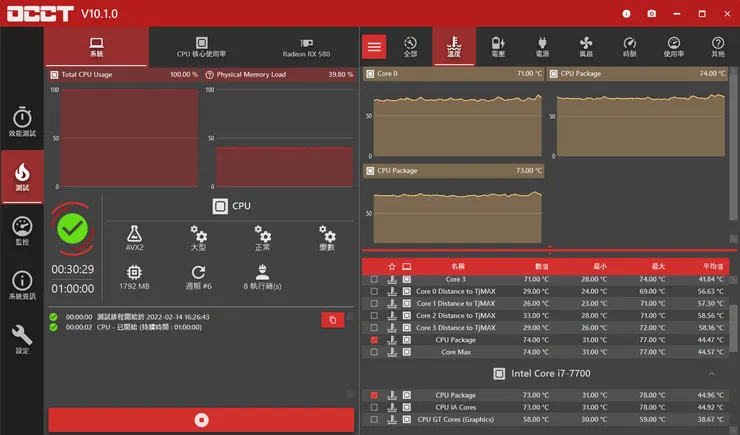Click the info icon in title bar
This screenshot has width=740, height=435.
click(626, 14)
